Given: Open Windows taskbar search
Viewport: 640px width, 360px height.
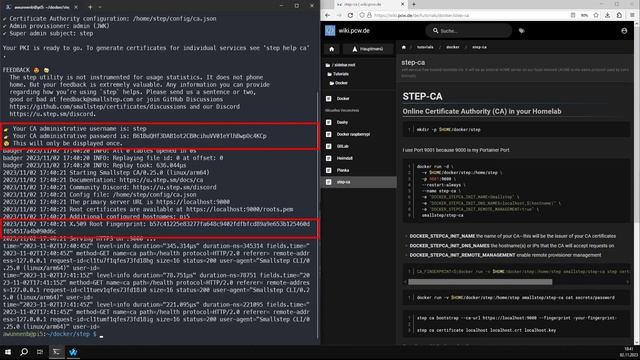Looking at the screenshot, I should pyautogui.click(x=24, y=352).
